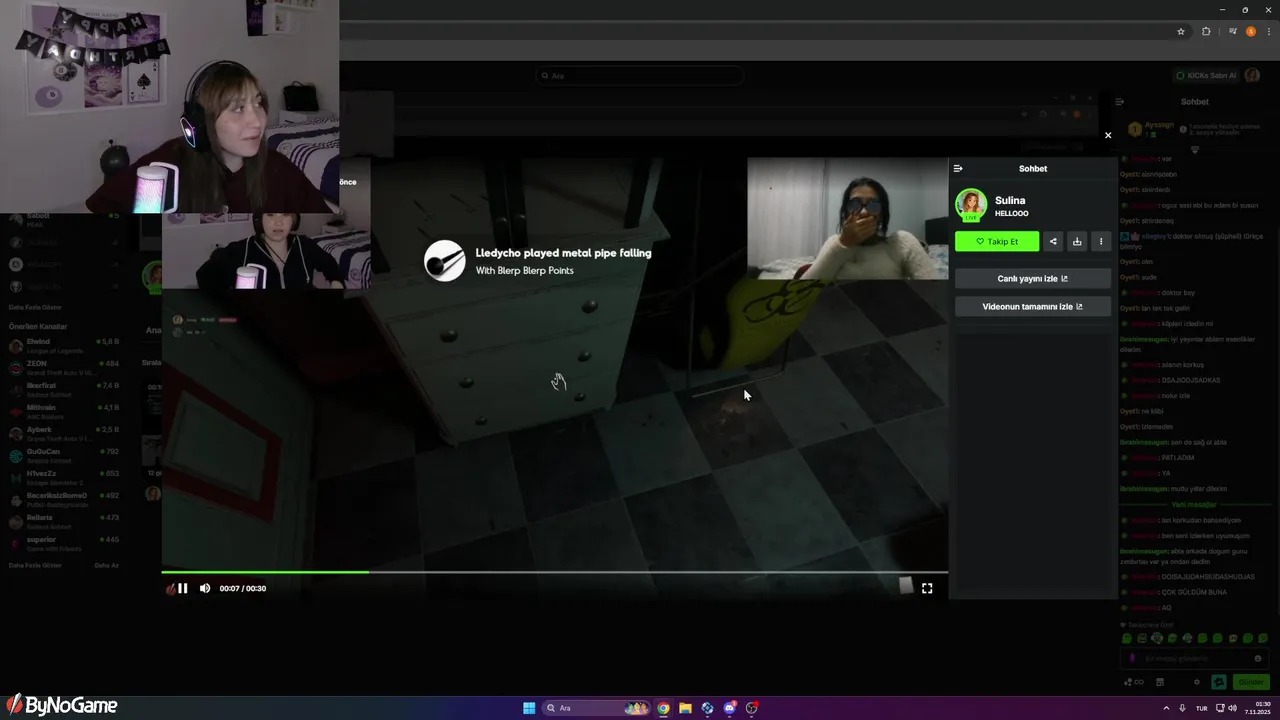Download the clip using download icon
This screenshot has height=720, width=1280.
[1077, 241]
